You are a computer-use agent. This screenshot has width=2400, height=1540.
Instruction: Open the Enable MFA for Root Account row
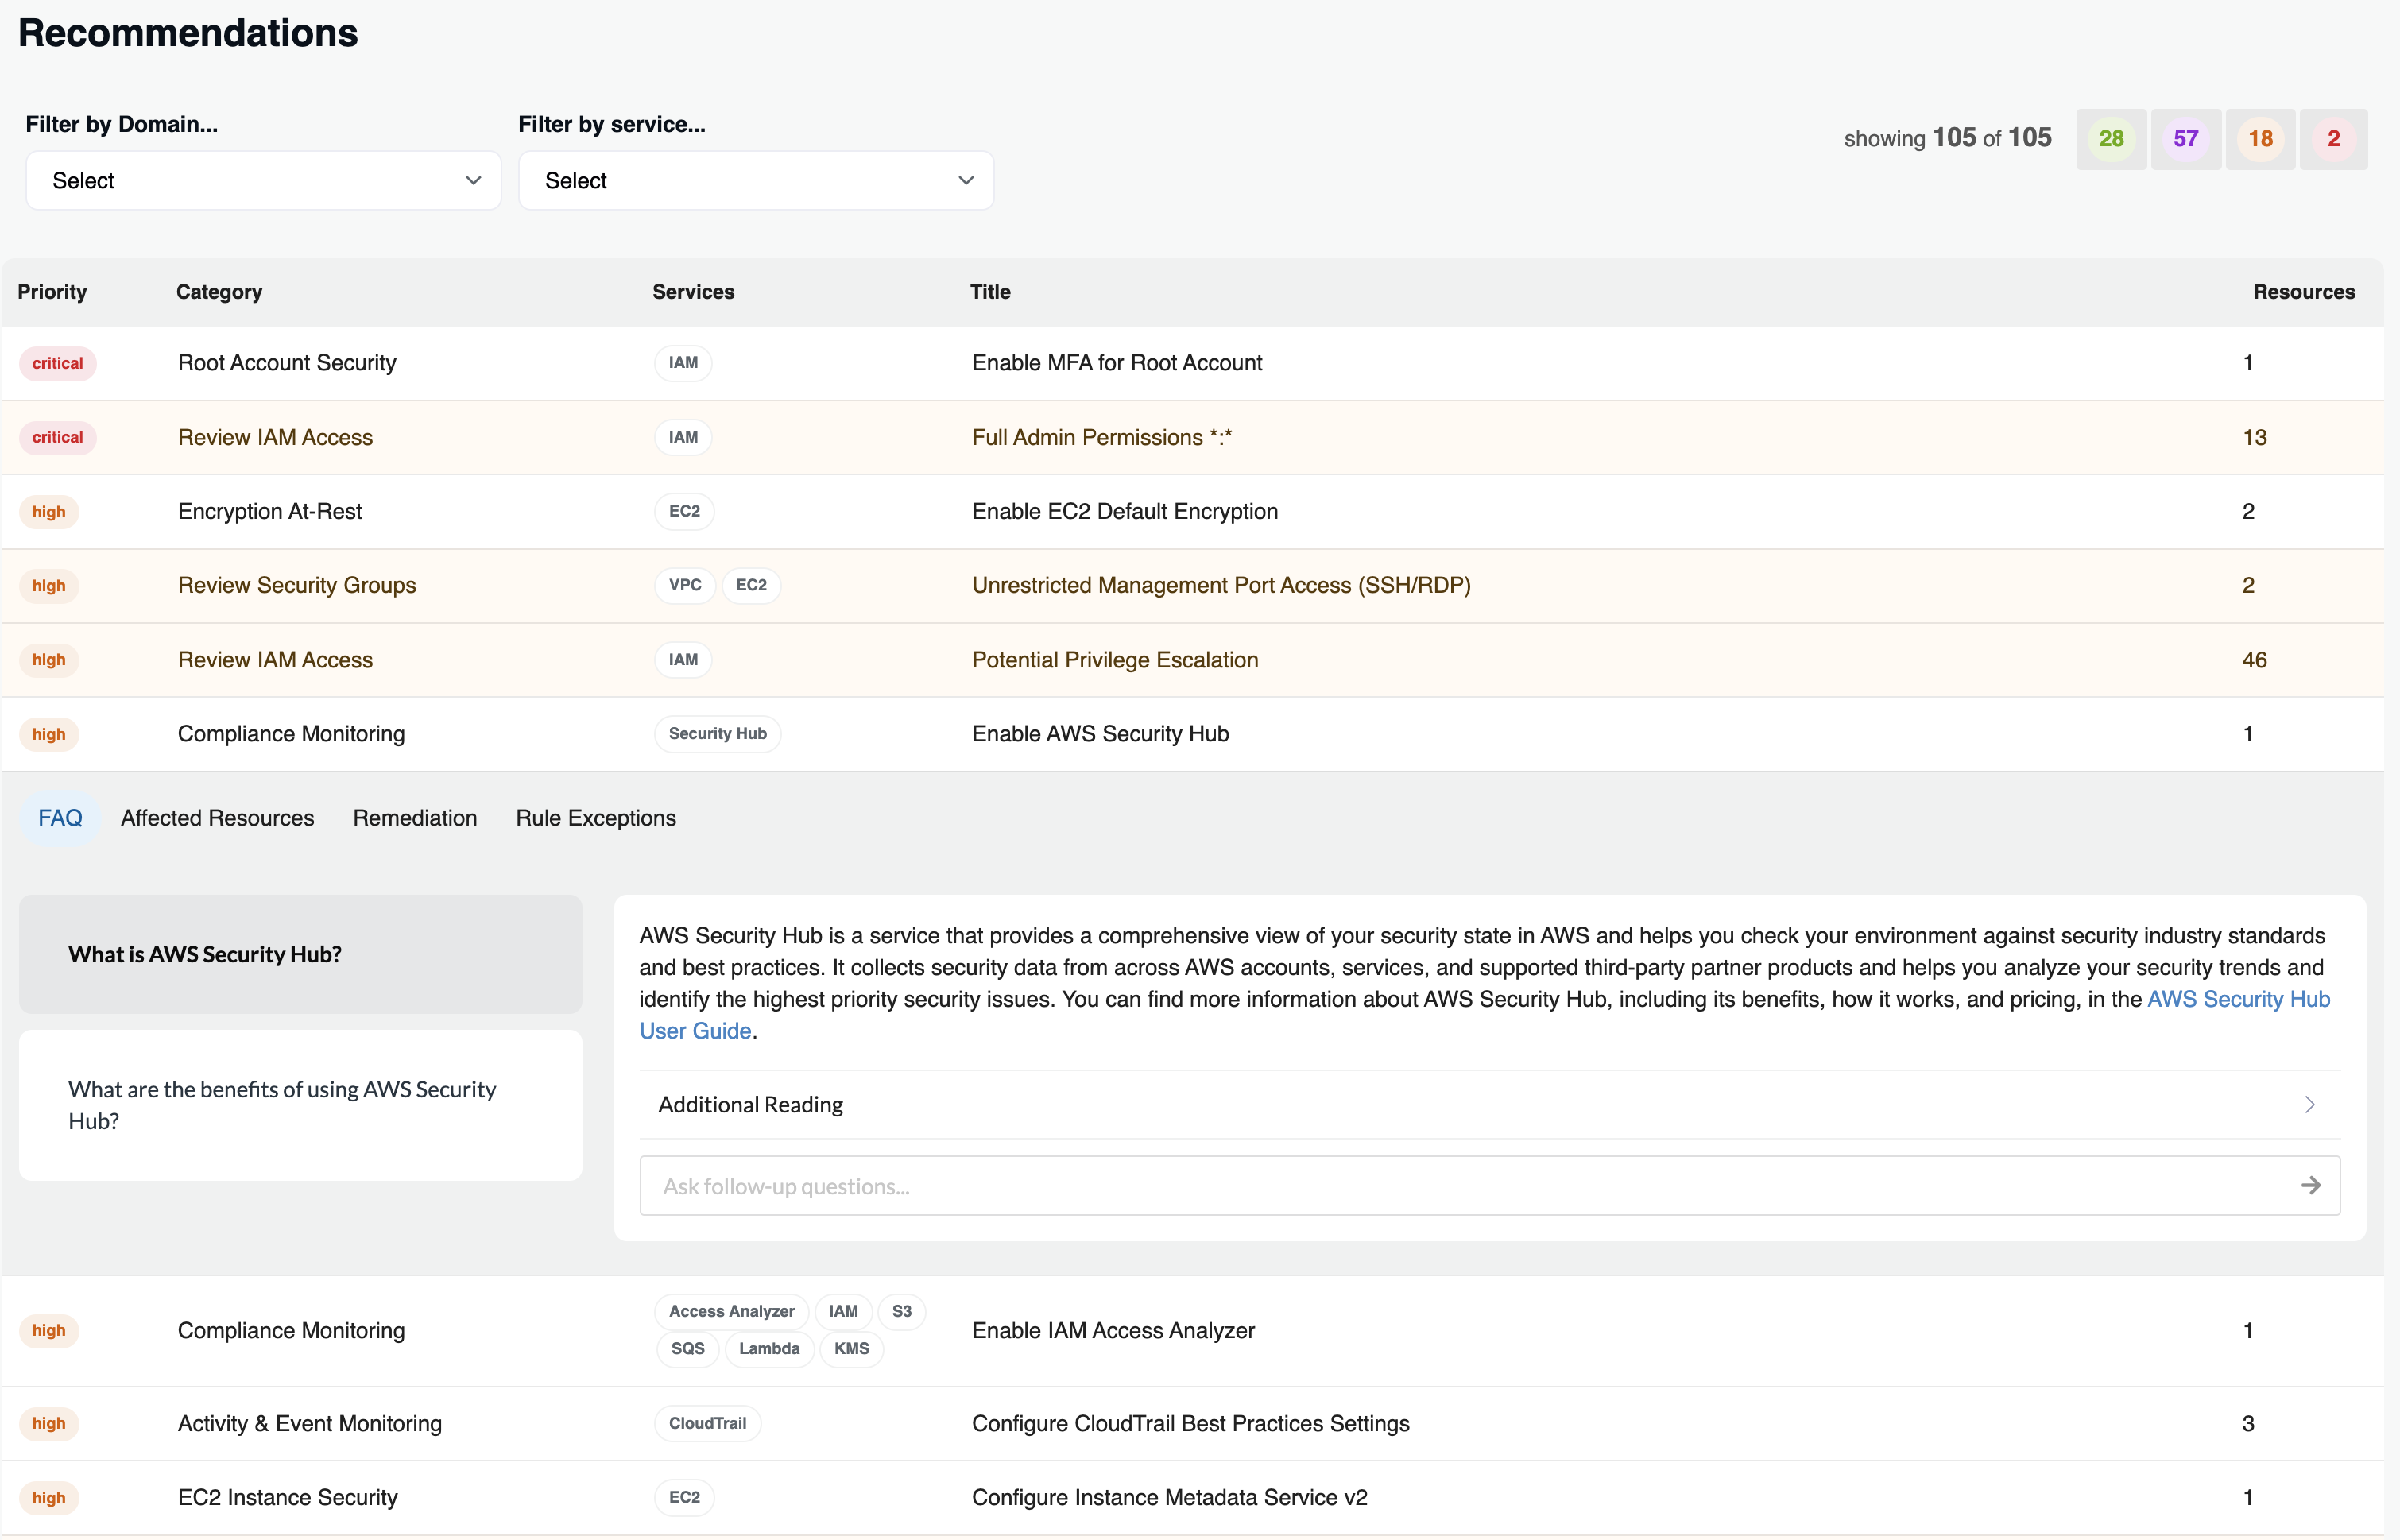coord(1192,363)
